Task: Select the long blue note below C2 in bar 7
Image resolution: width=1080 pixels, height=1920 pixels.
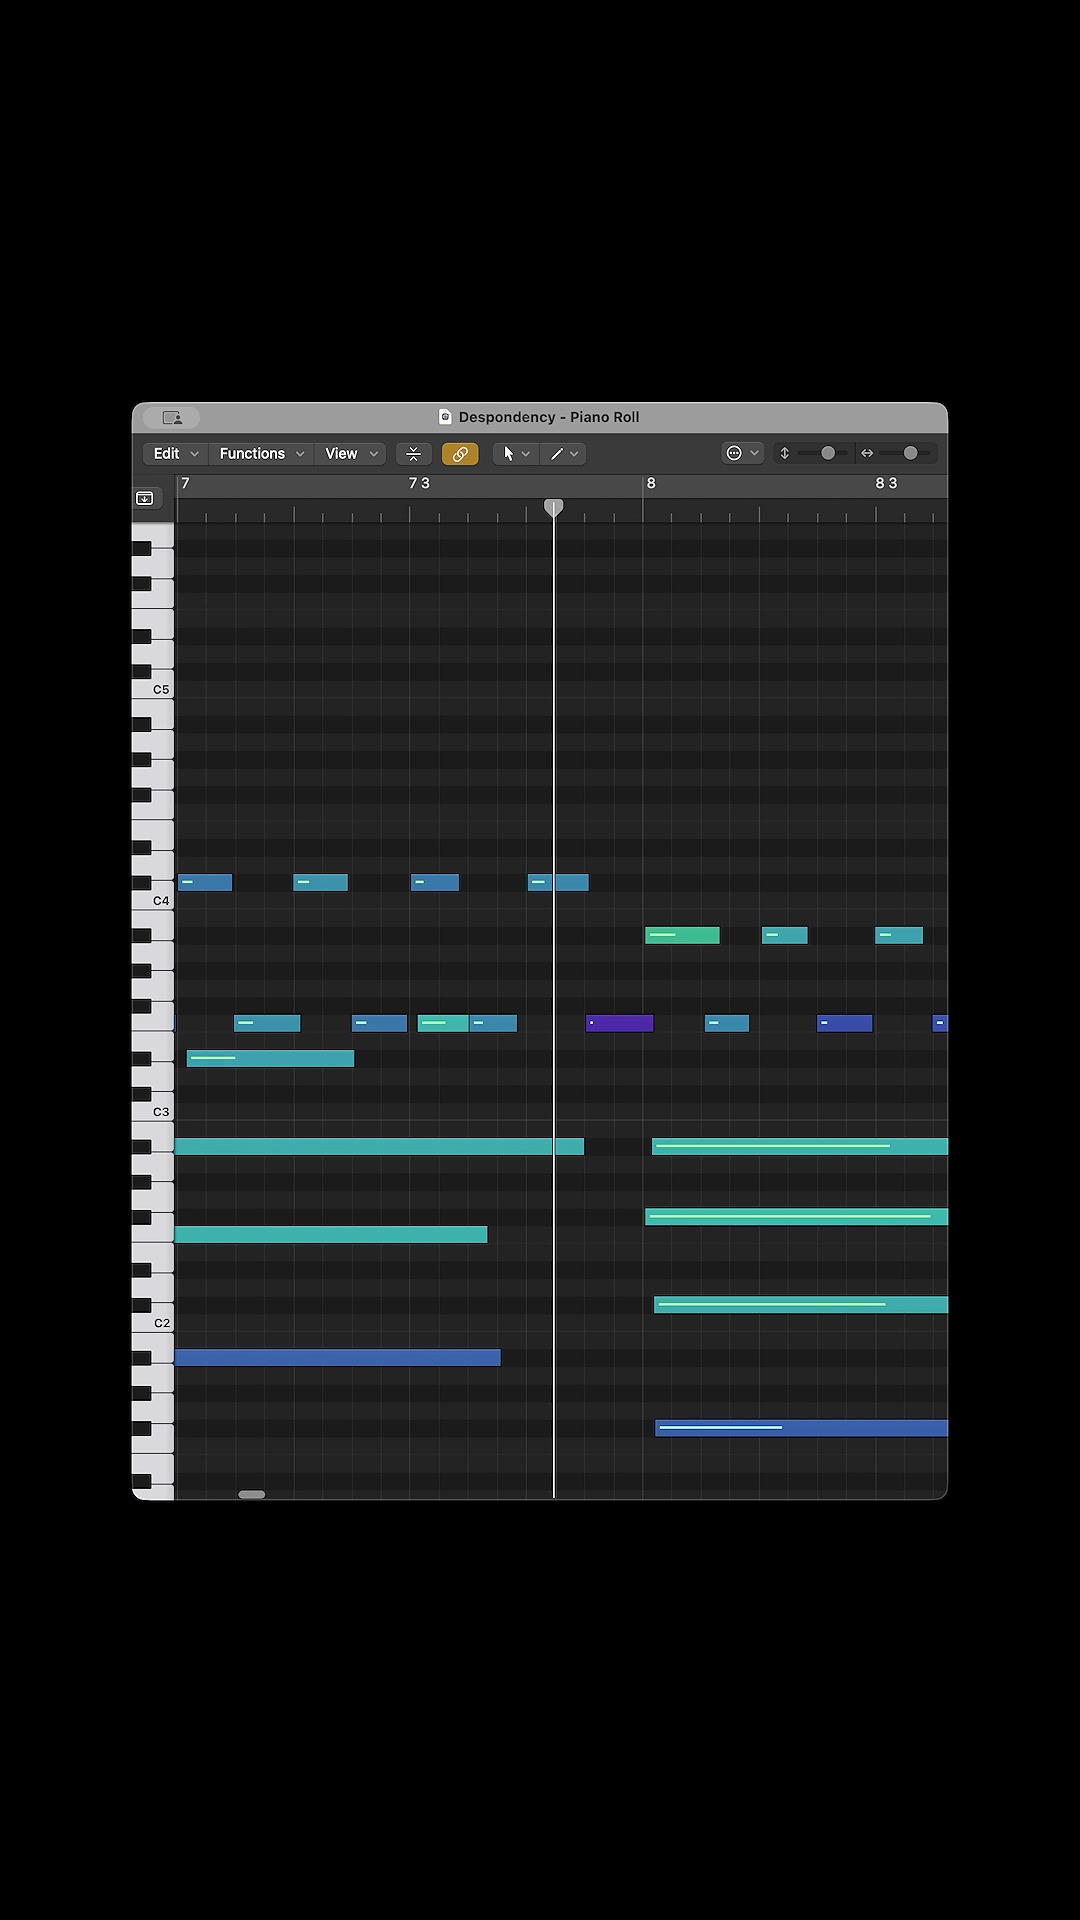Action: (x=337, y=1357)
